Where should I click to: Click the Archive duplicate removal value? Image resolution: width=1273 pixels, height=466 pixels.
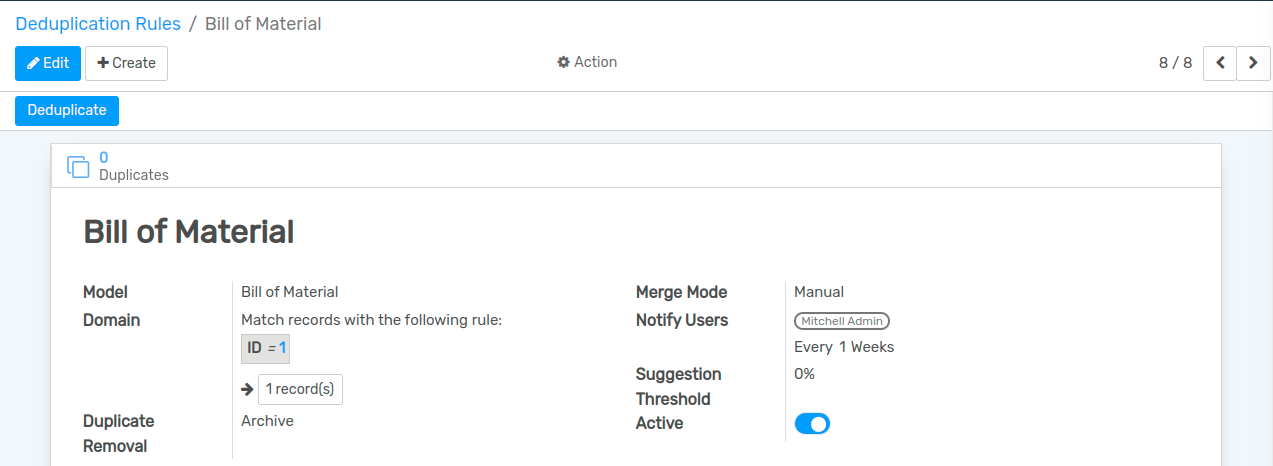click(267, 421)
